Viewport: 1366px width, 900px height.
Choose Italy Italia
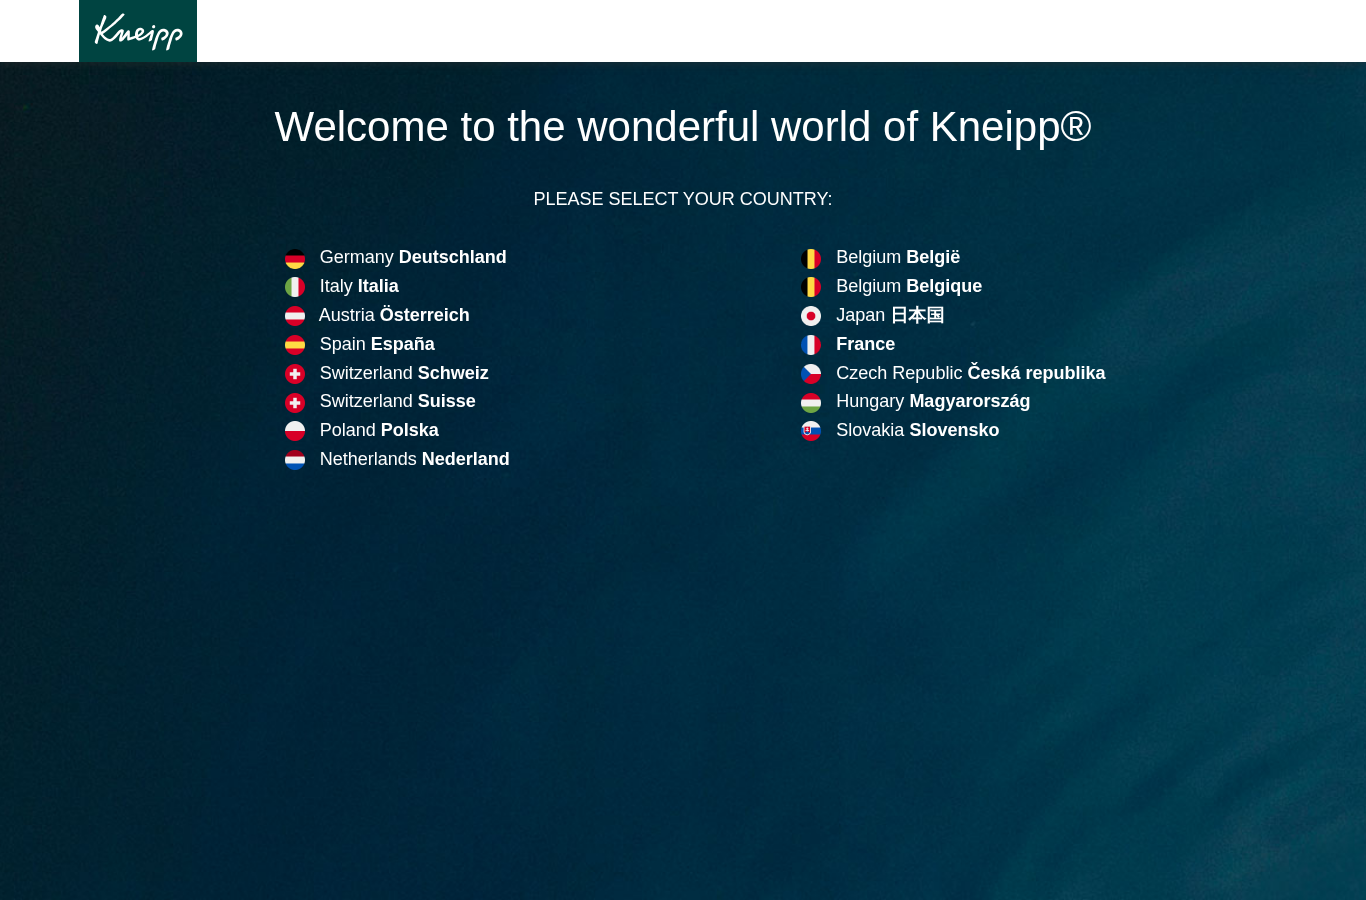point(359,286)
